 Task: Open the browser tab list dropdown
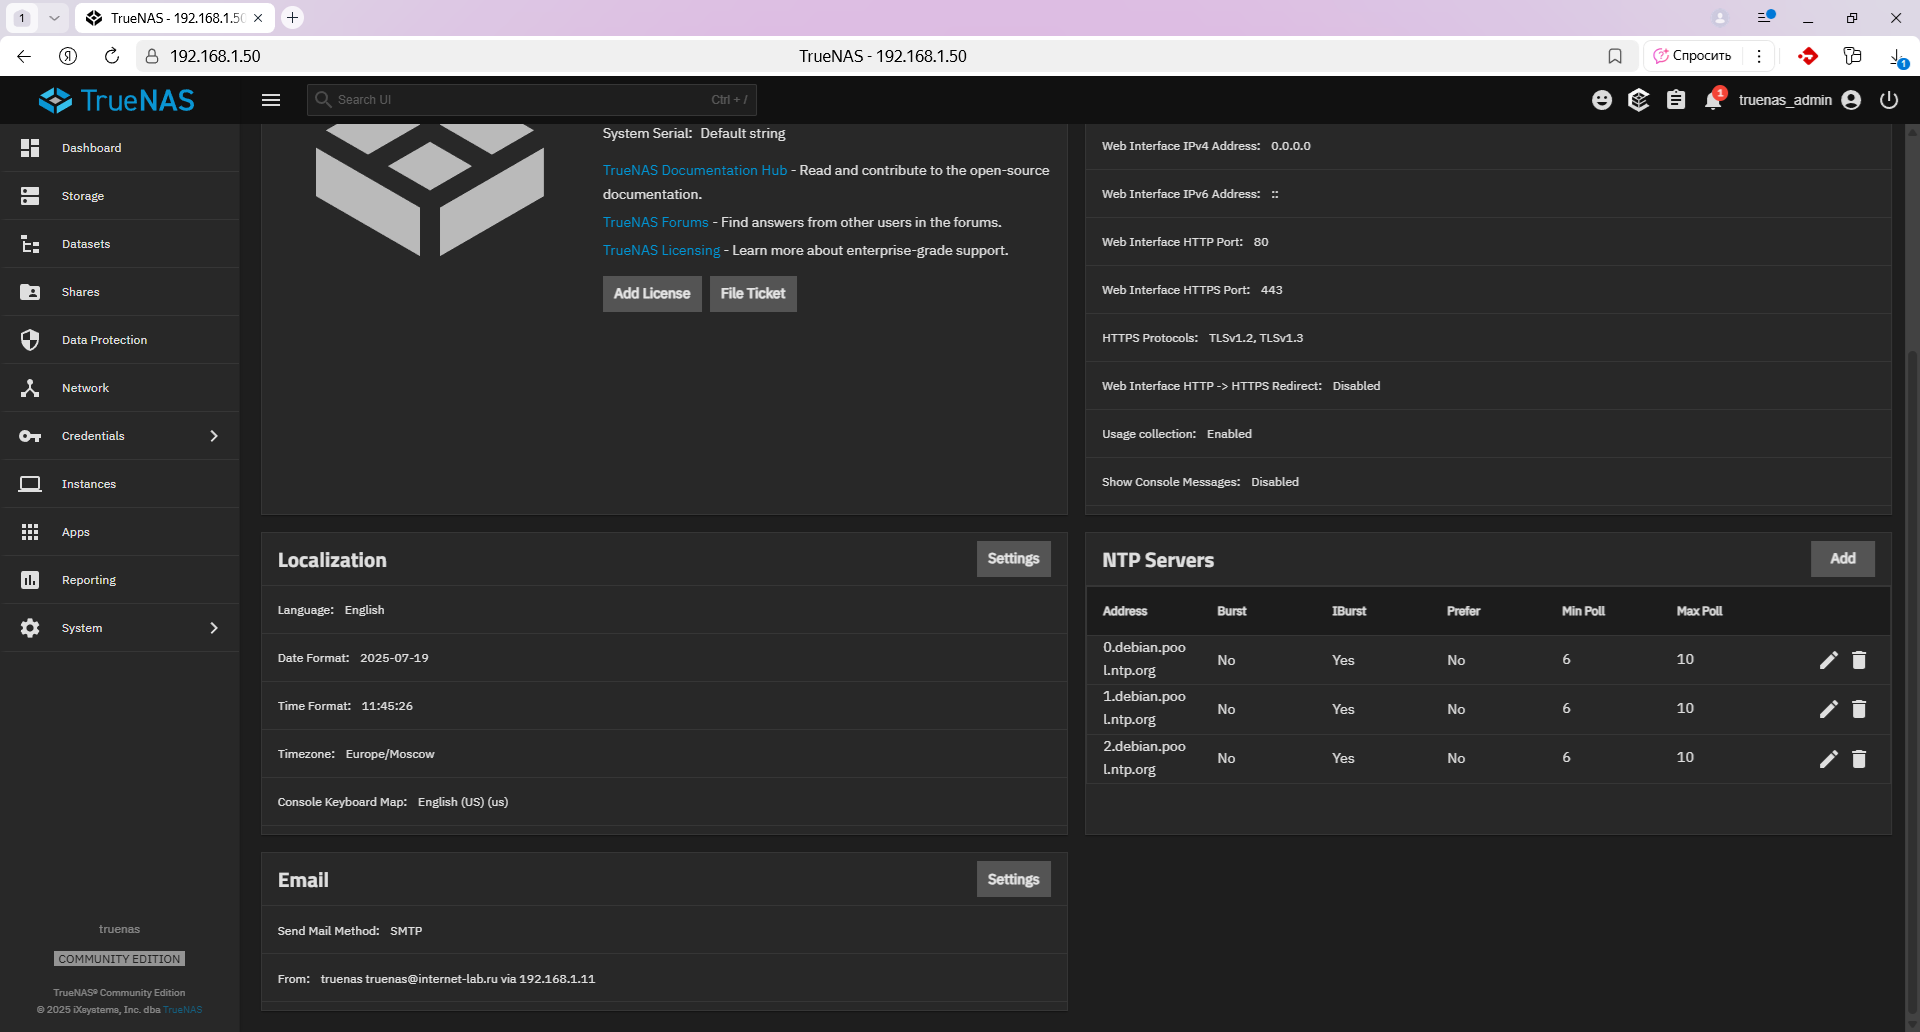54,18
